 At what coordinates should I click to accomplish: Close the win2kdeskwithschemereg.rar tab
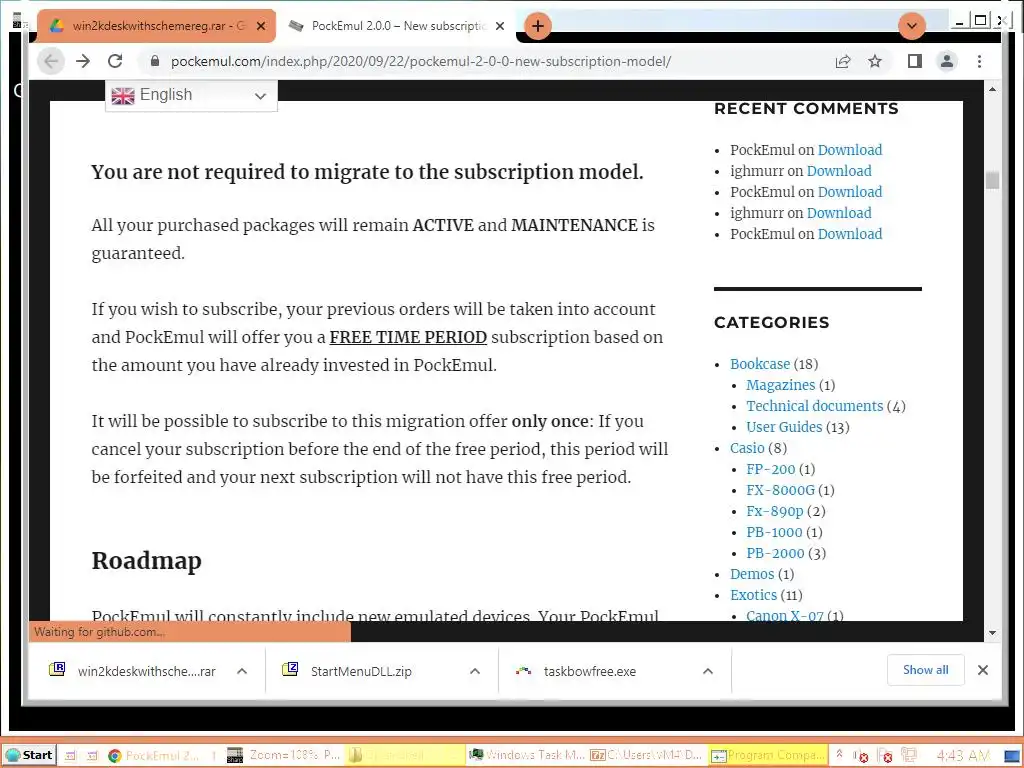[261, 26]
